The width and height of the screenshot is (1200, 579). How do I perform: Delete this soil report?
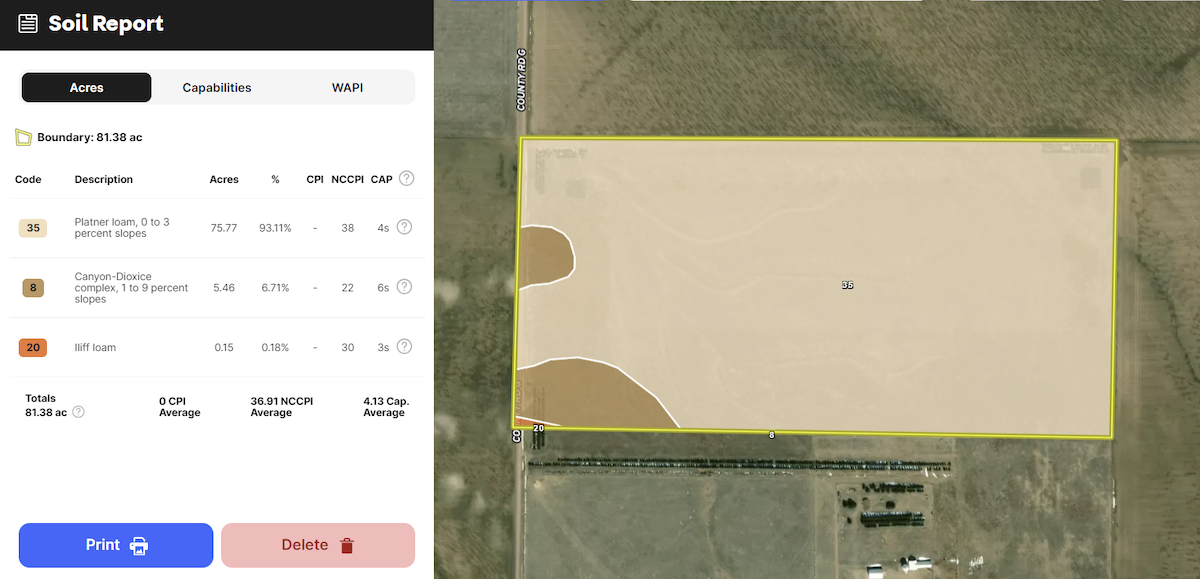click(x=317, y=545)
